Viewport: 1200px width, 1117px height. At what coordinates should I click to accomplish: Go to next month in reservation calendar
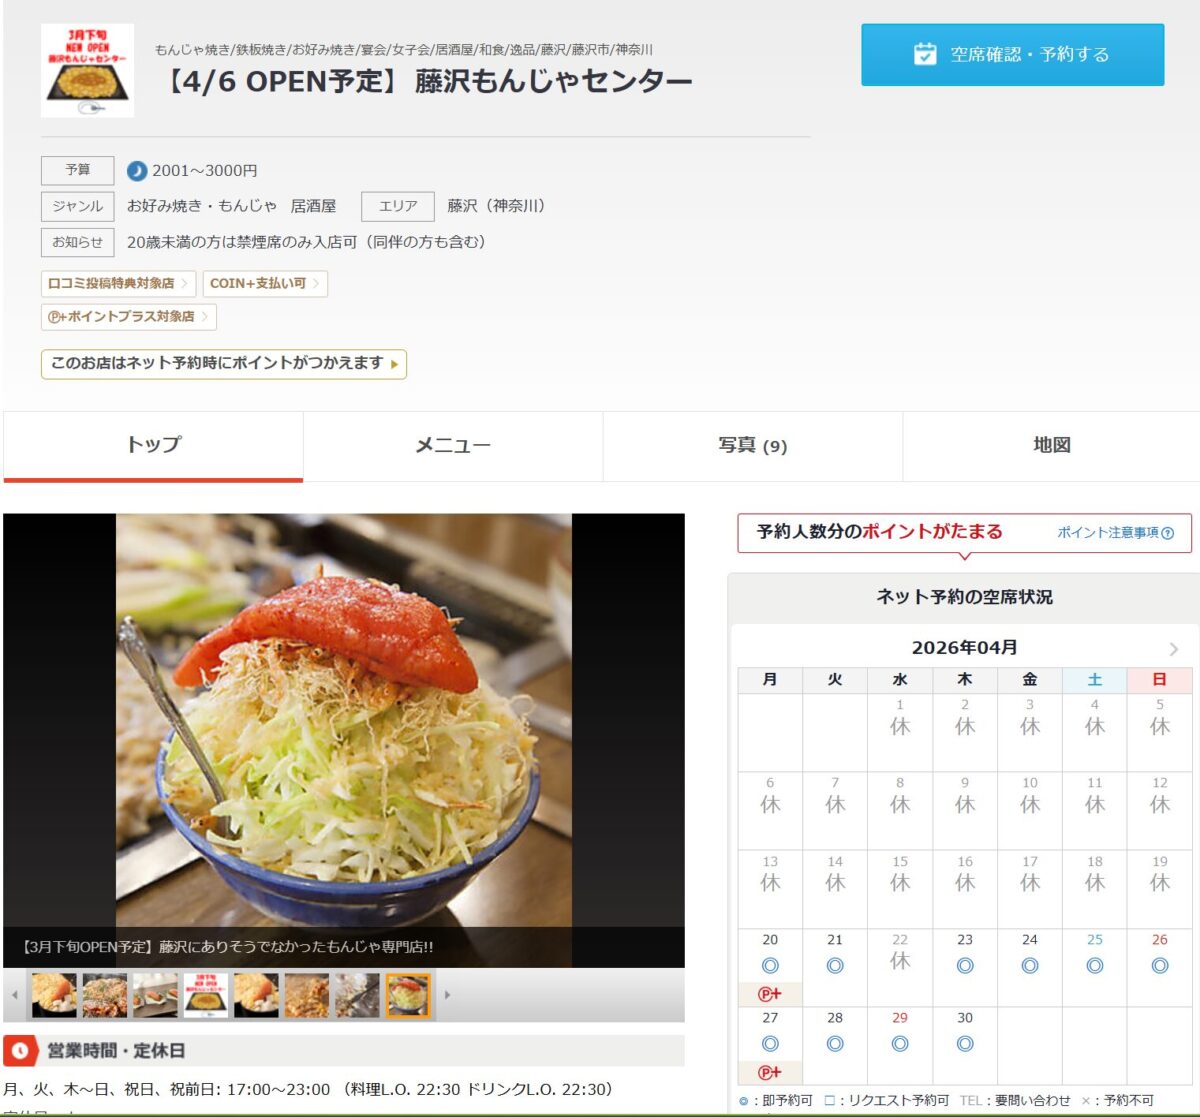pyautogui.click(x=1173, y=649)
